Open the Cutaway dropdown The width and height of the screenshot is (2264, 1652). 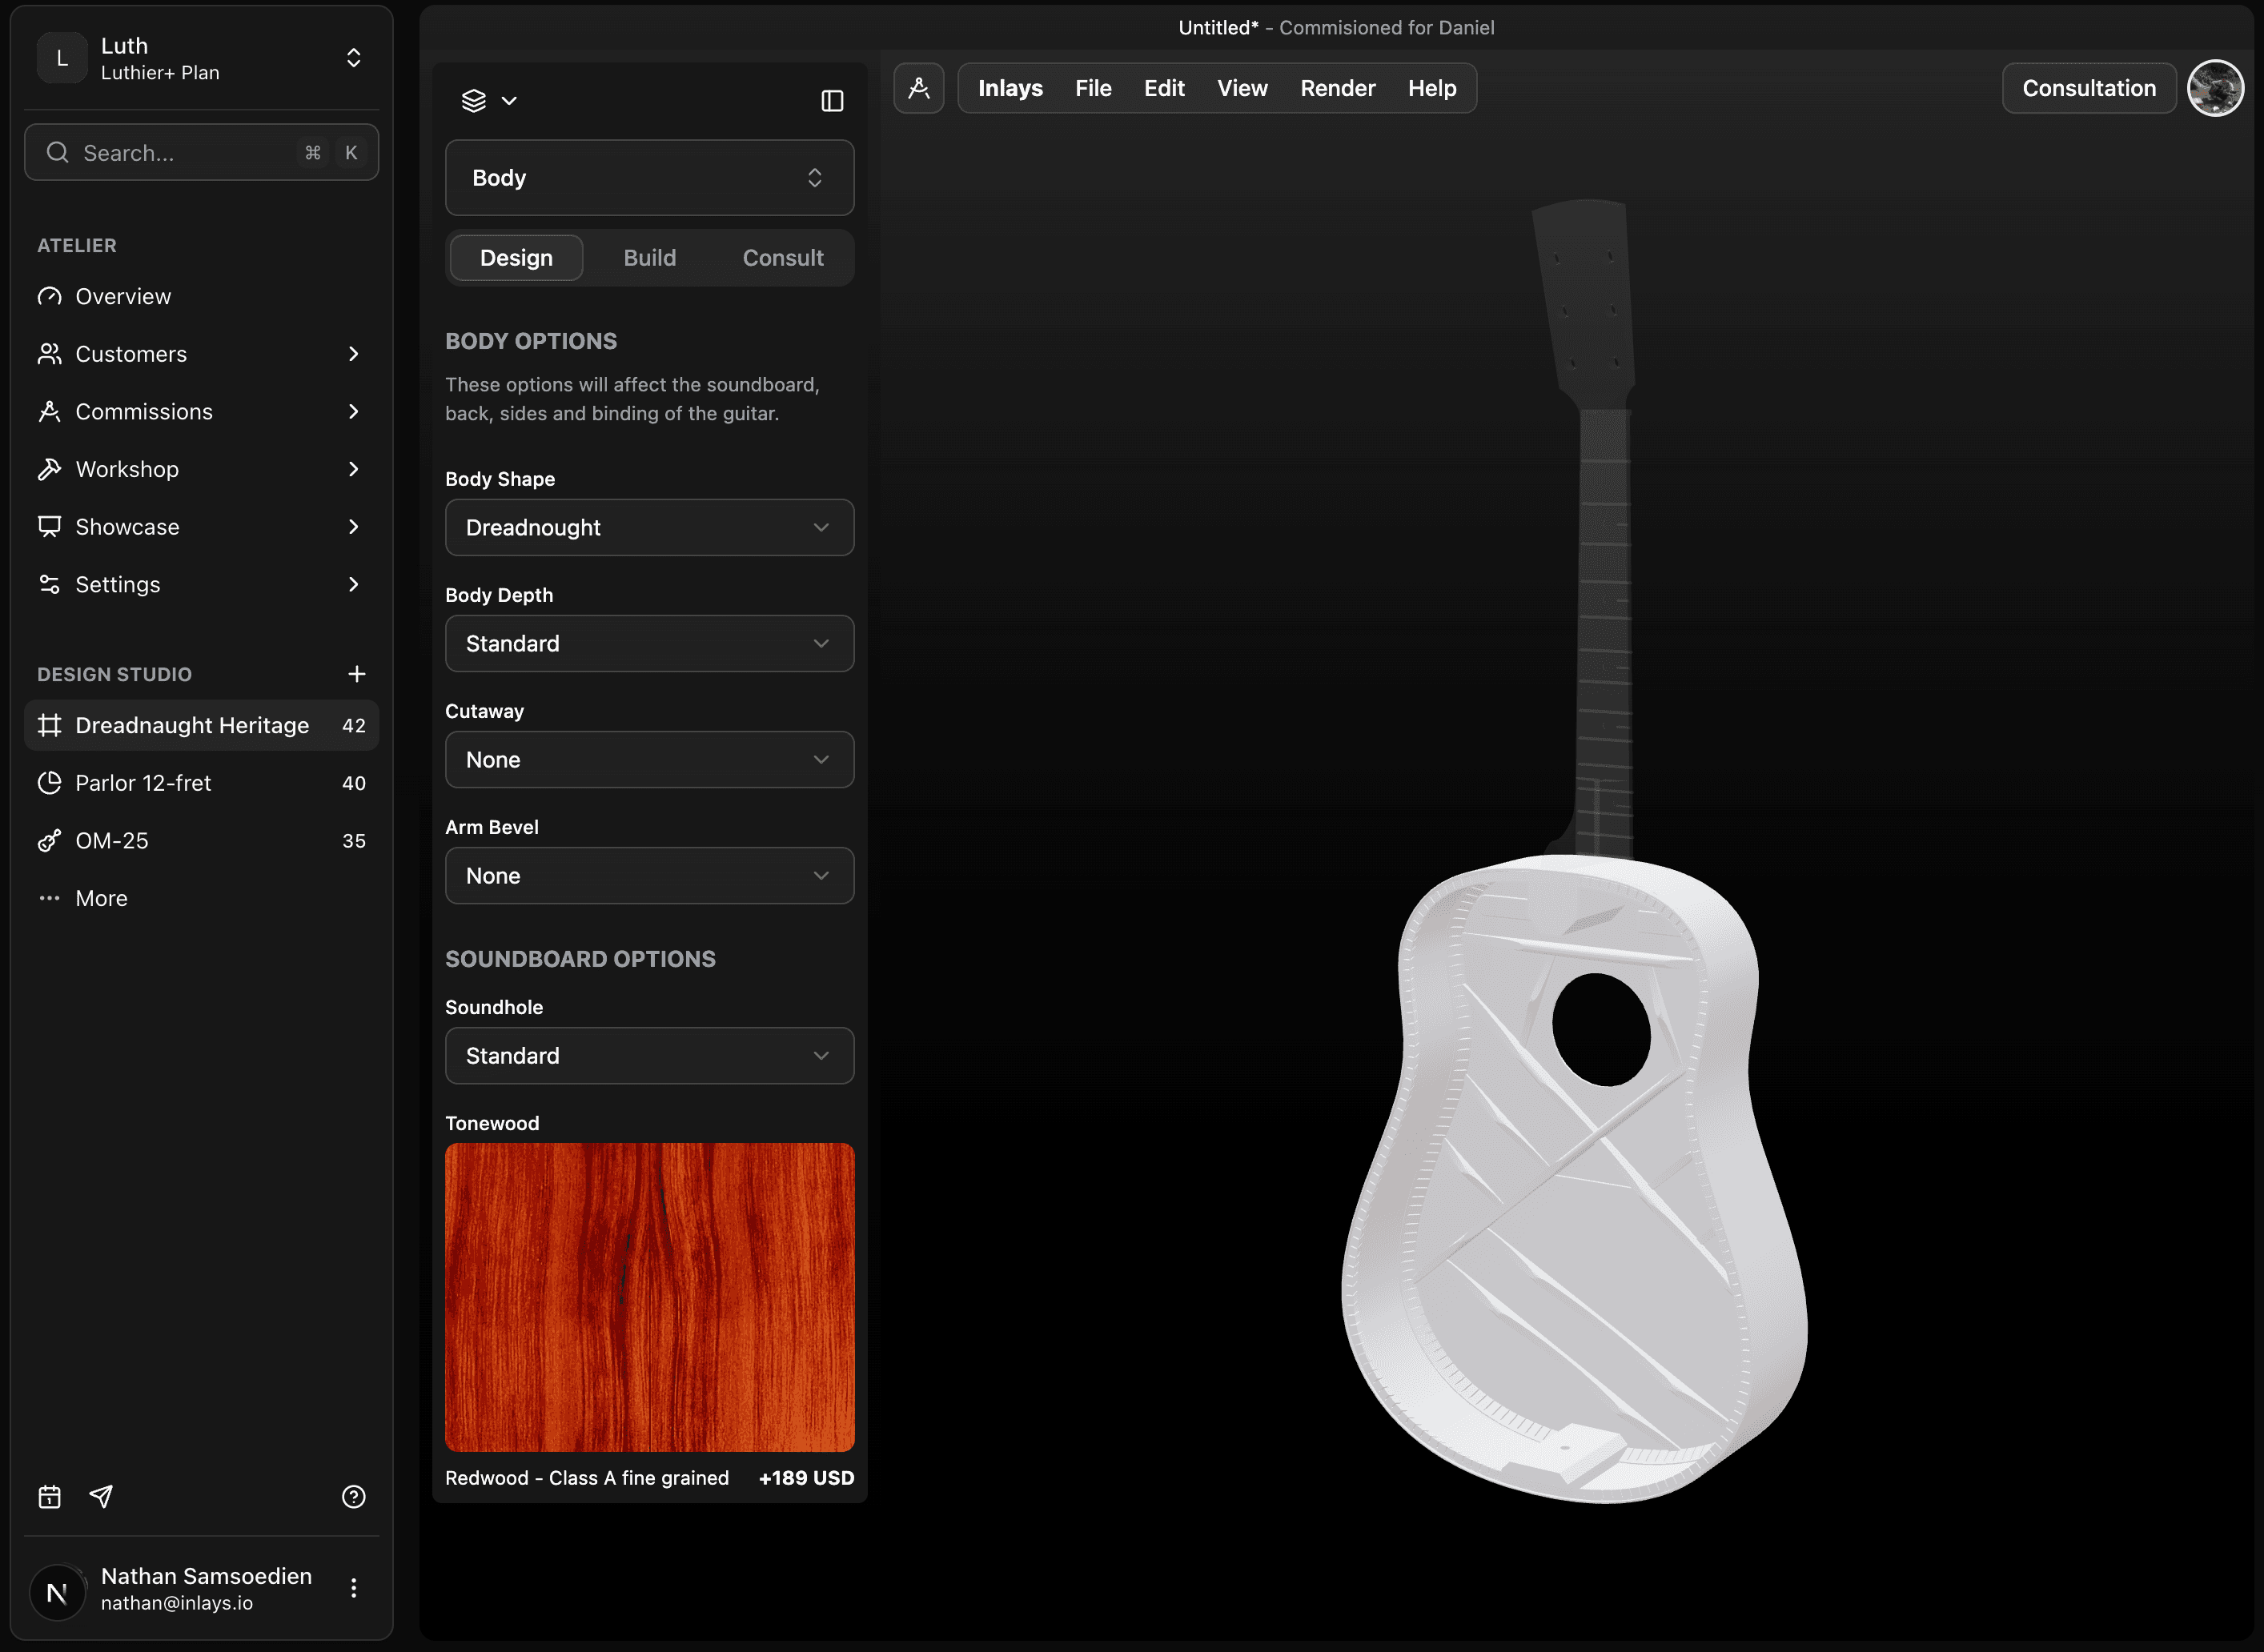[649, 759]
